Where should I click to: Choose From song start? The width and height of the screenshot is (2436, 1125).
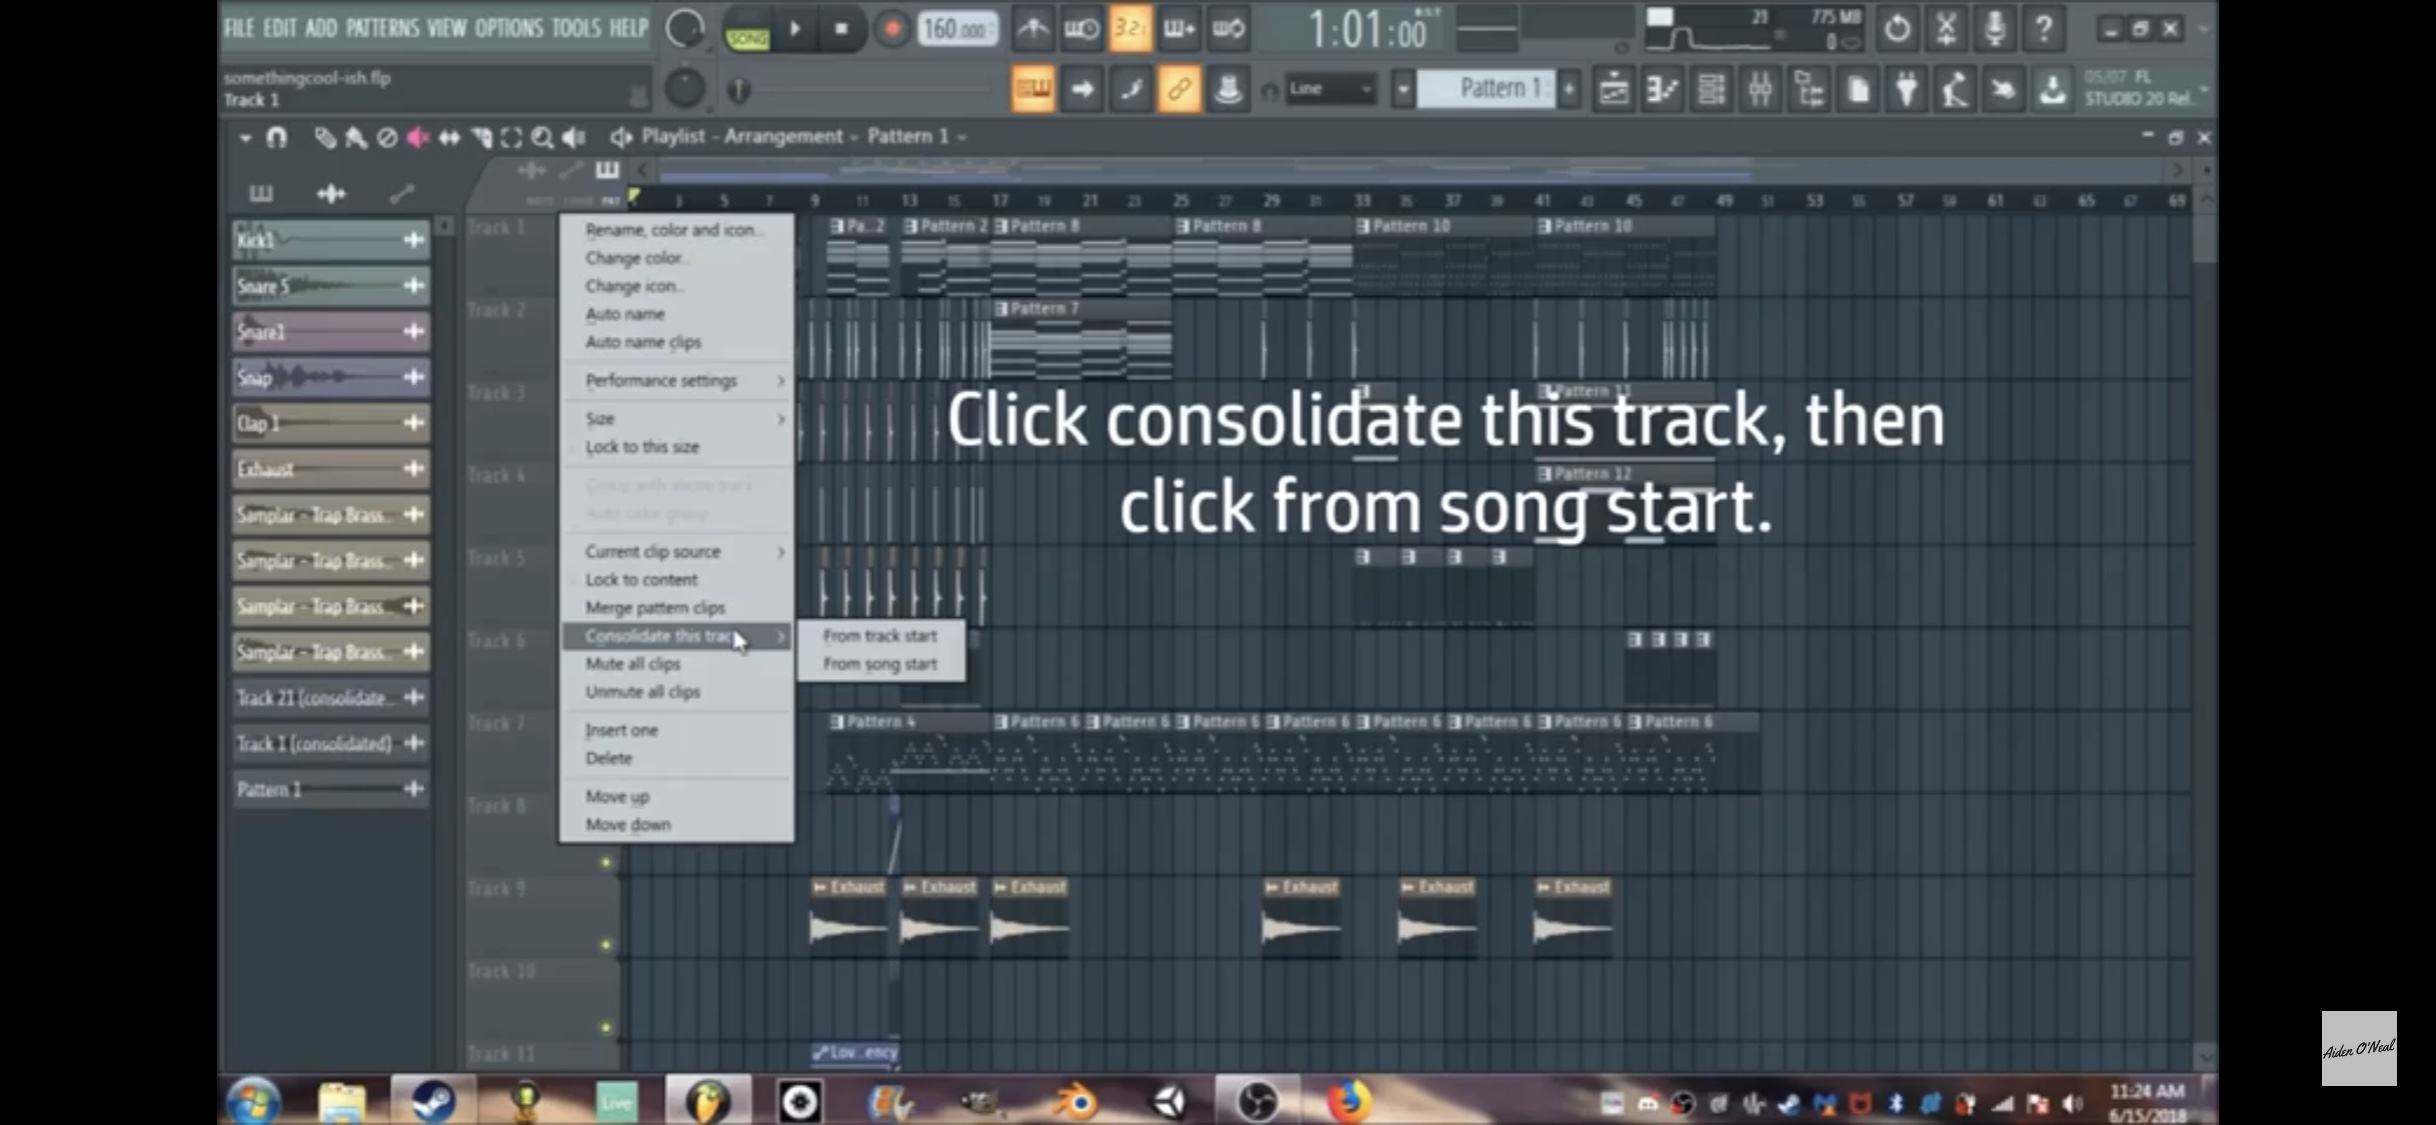point(880,664)
